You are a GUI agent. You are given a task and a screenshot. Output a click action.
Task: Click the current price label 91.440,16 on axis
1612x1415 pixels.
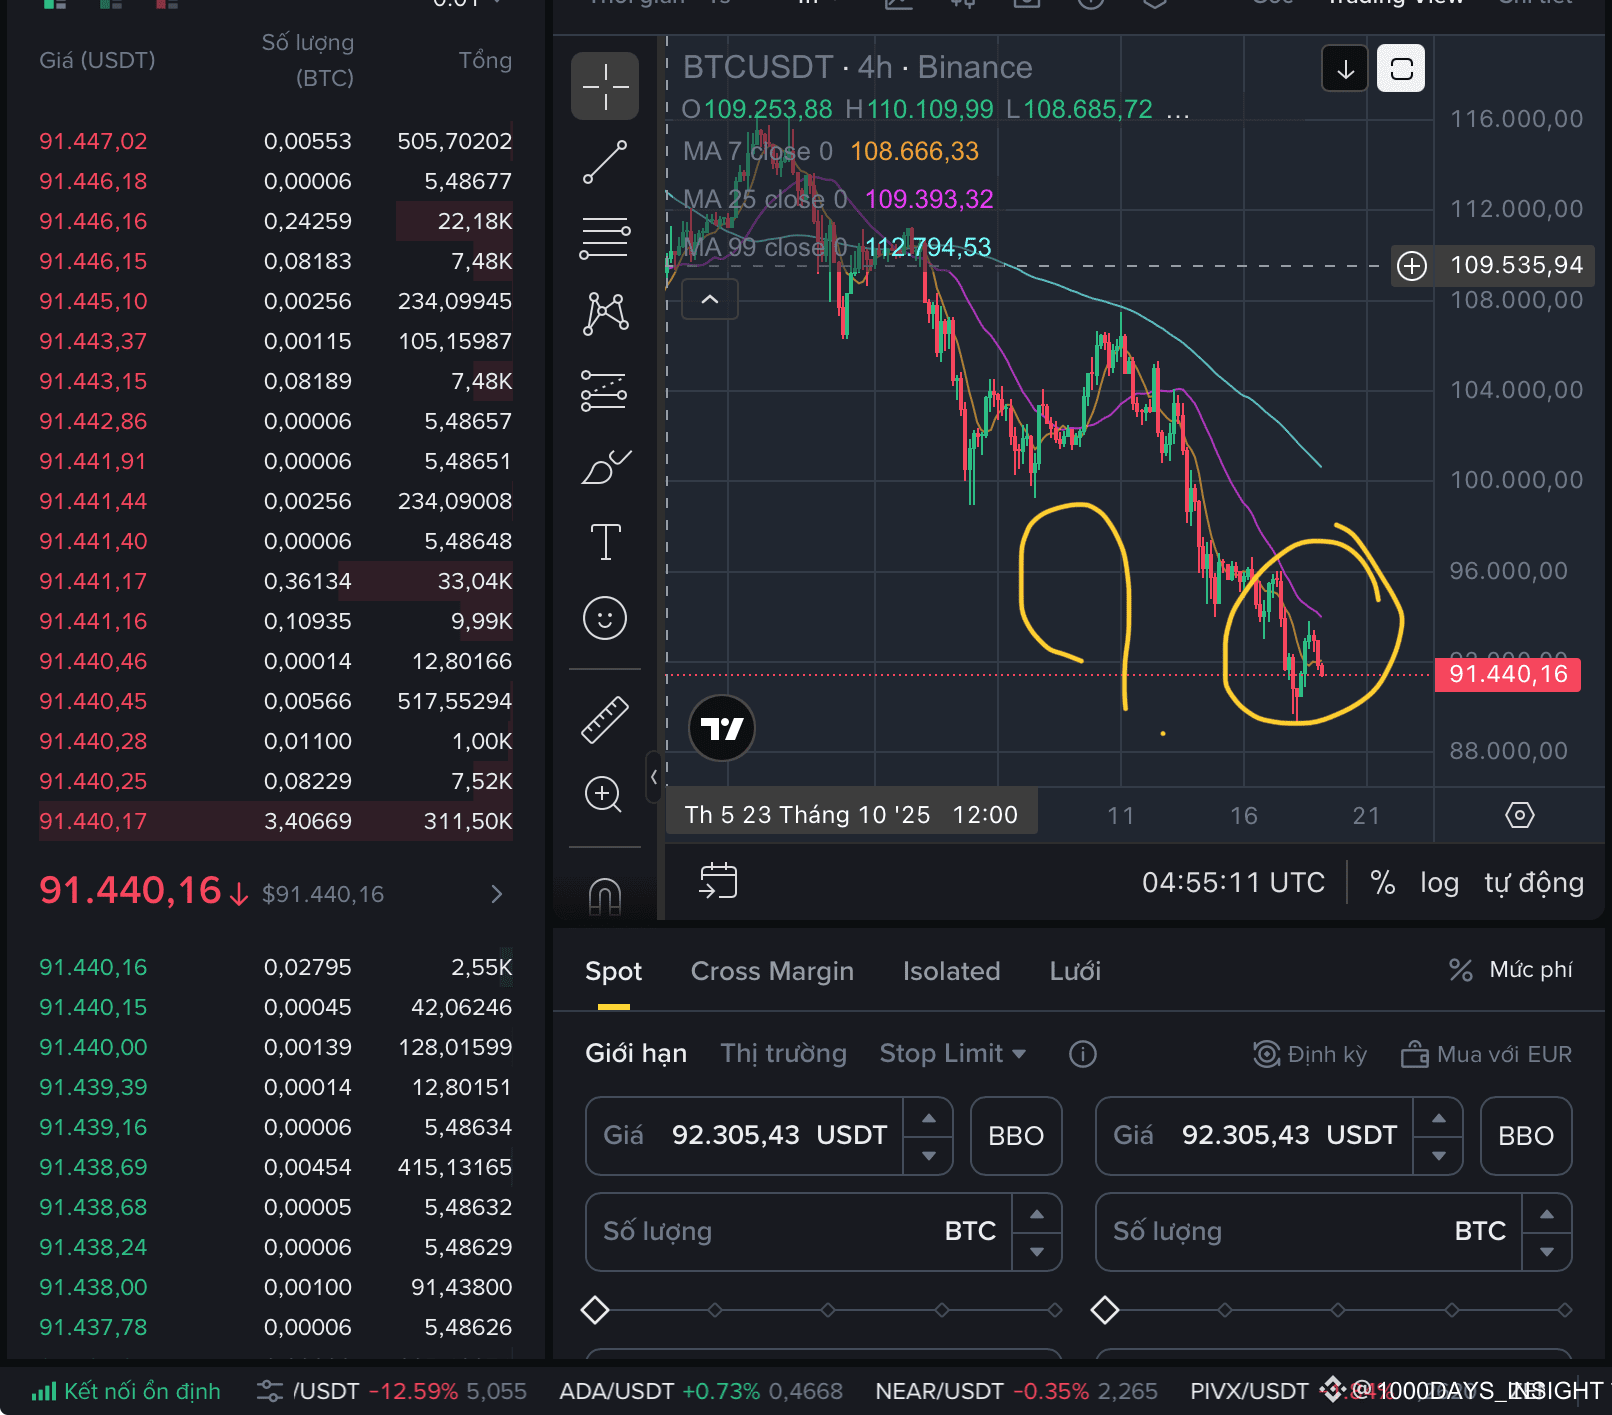pos(1508,674)
